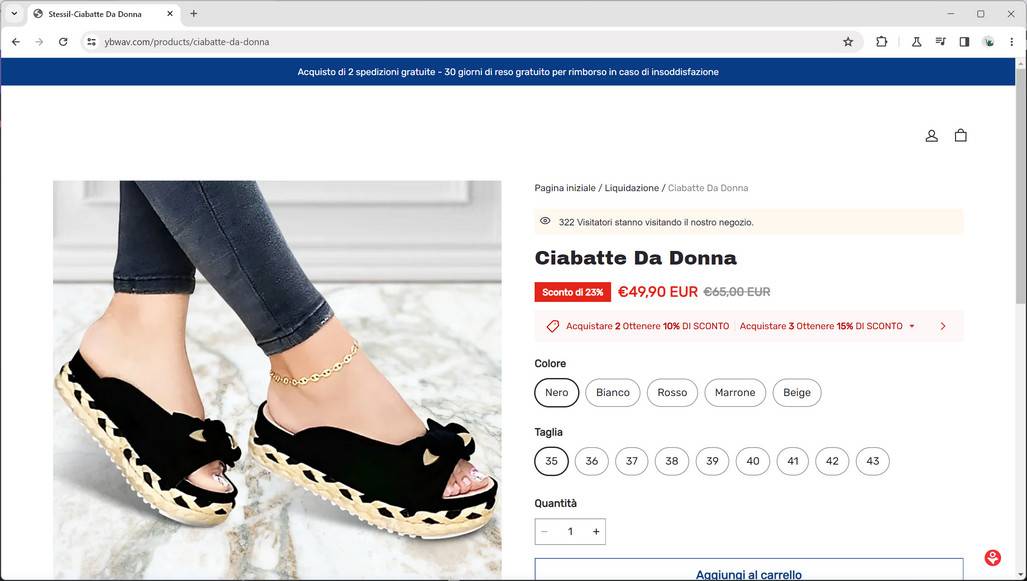This screenshot has width=1027, height=581.
Task: Click the eye visitors icon
Action: pos(545,221)
